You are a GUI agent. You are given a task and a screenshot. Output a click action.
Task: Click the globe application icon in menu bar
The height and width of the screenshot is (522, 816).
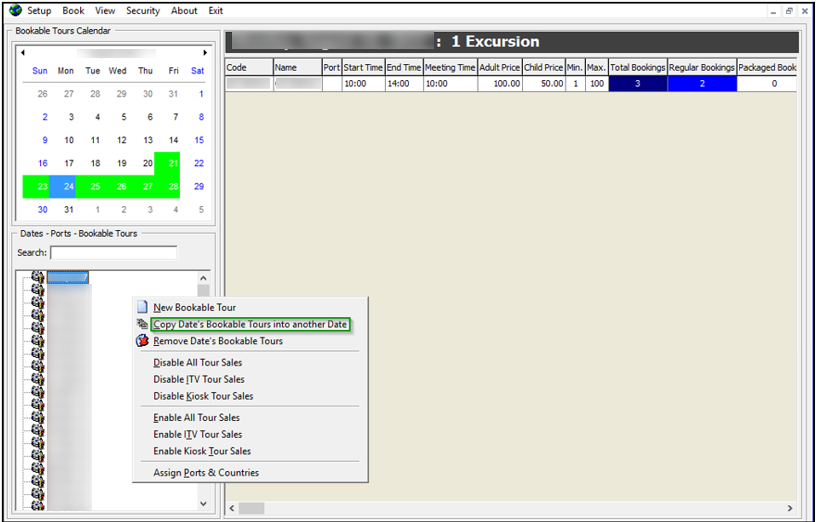pos(16,10)
